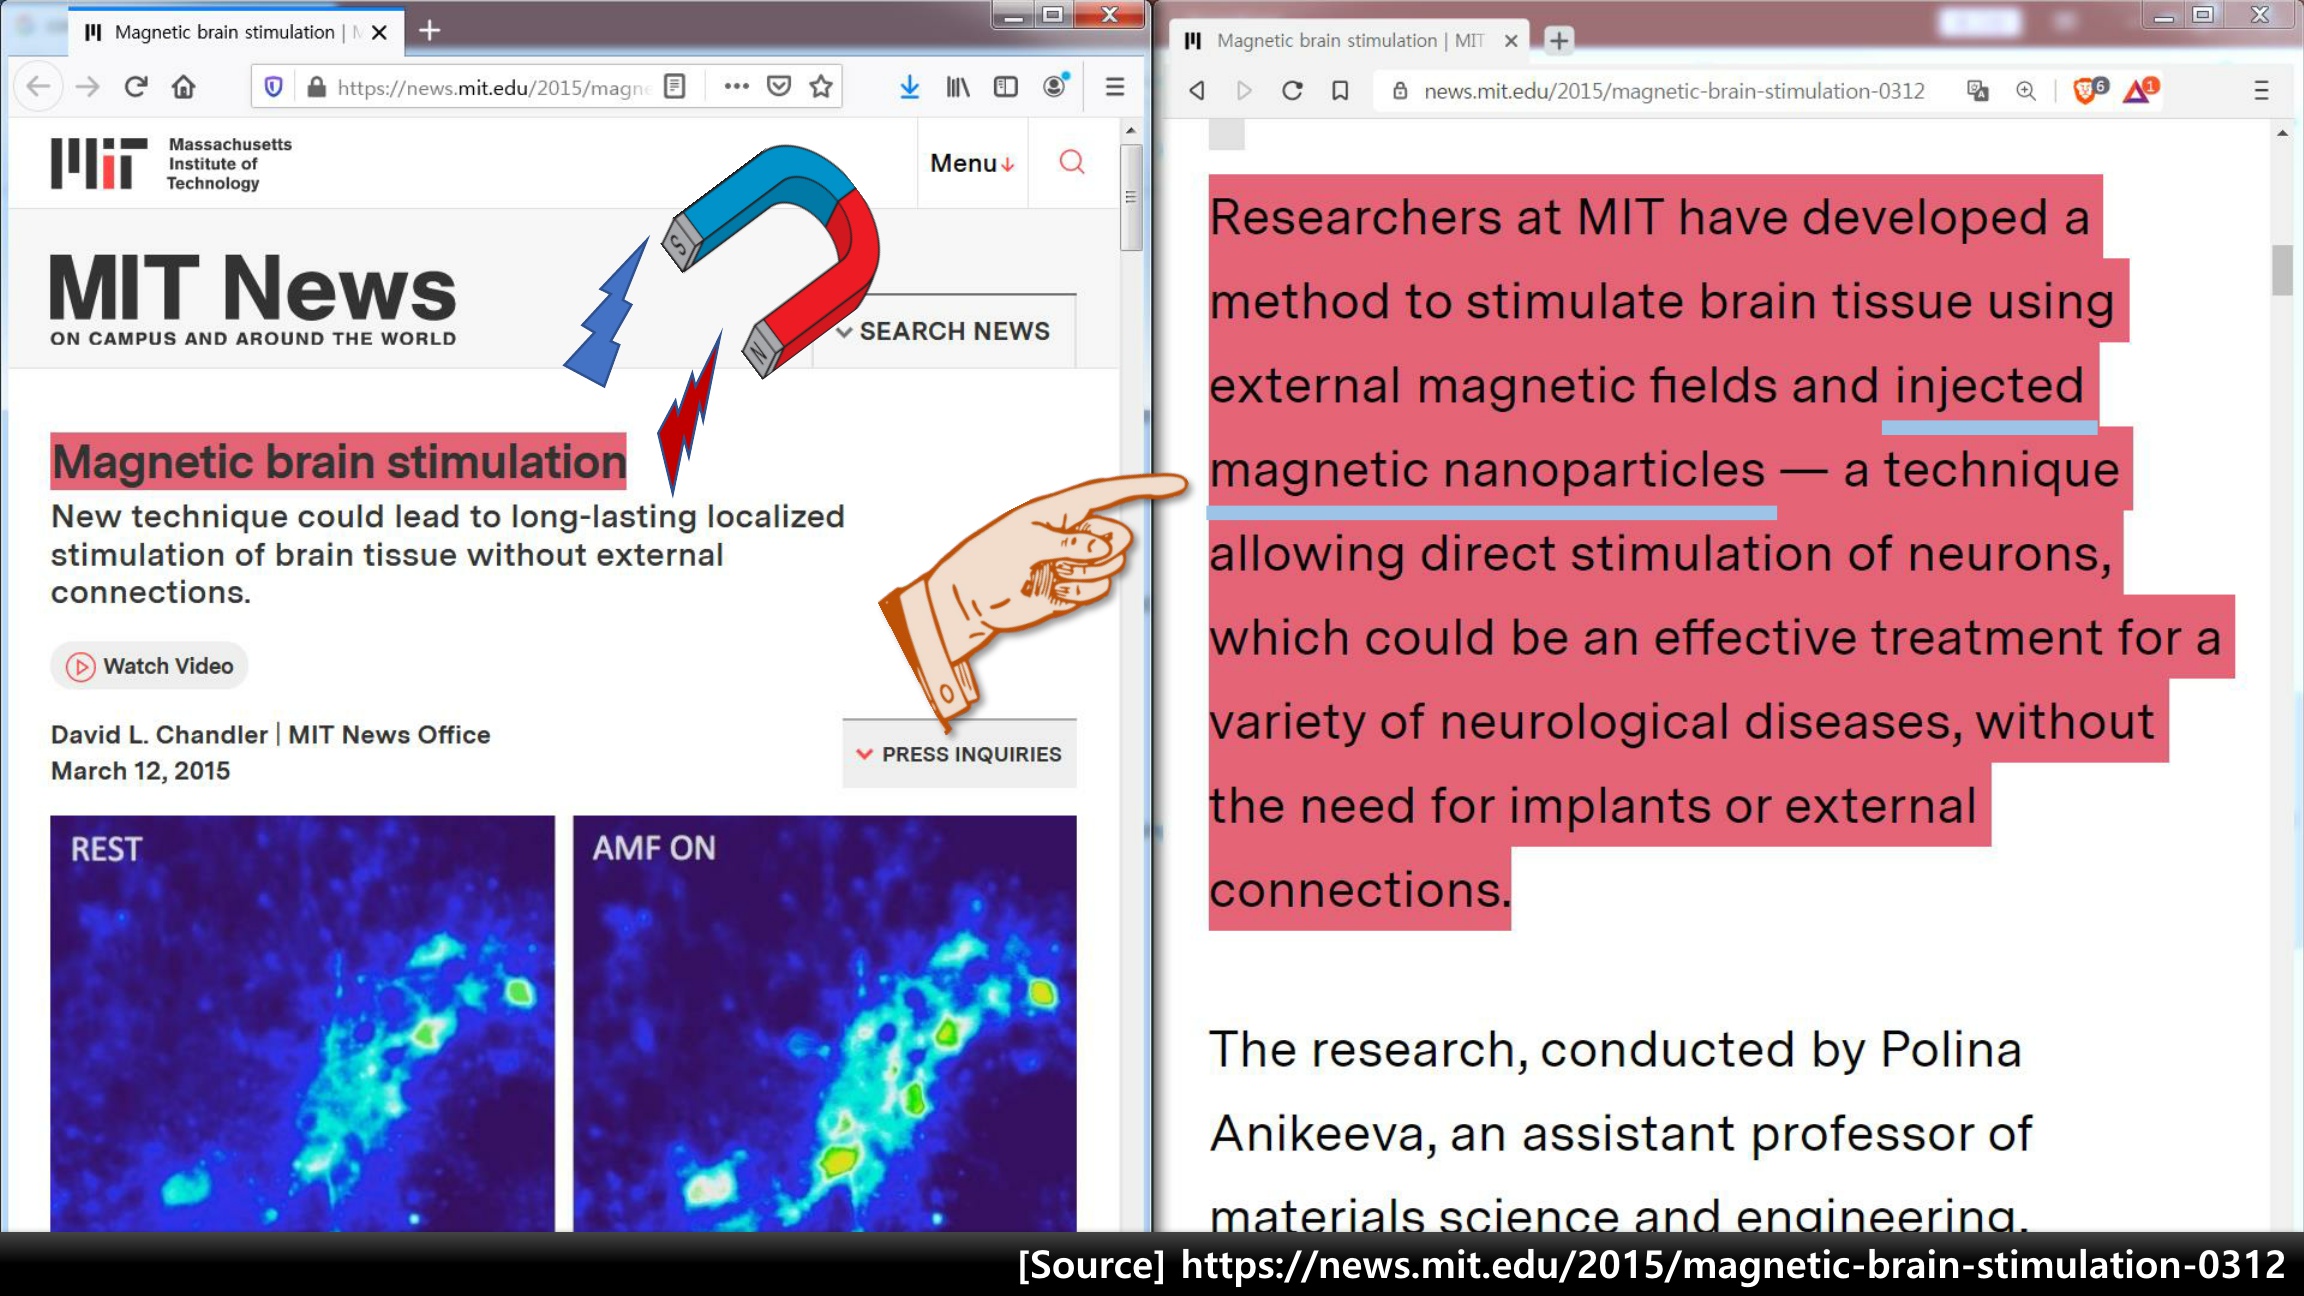Expand MIT site Menu dropdown

tap(971, 163)
